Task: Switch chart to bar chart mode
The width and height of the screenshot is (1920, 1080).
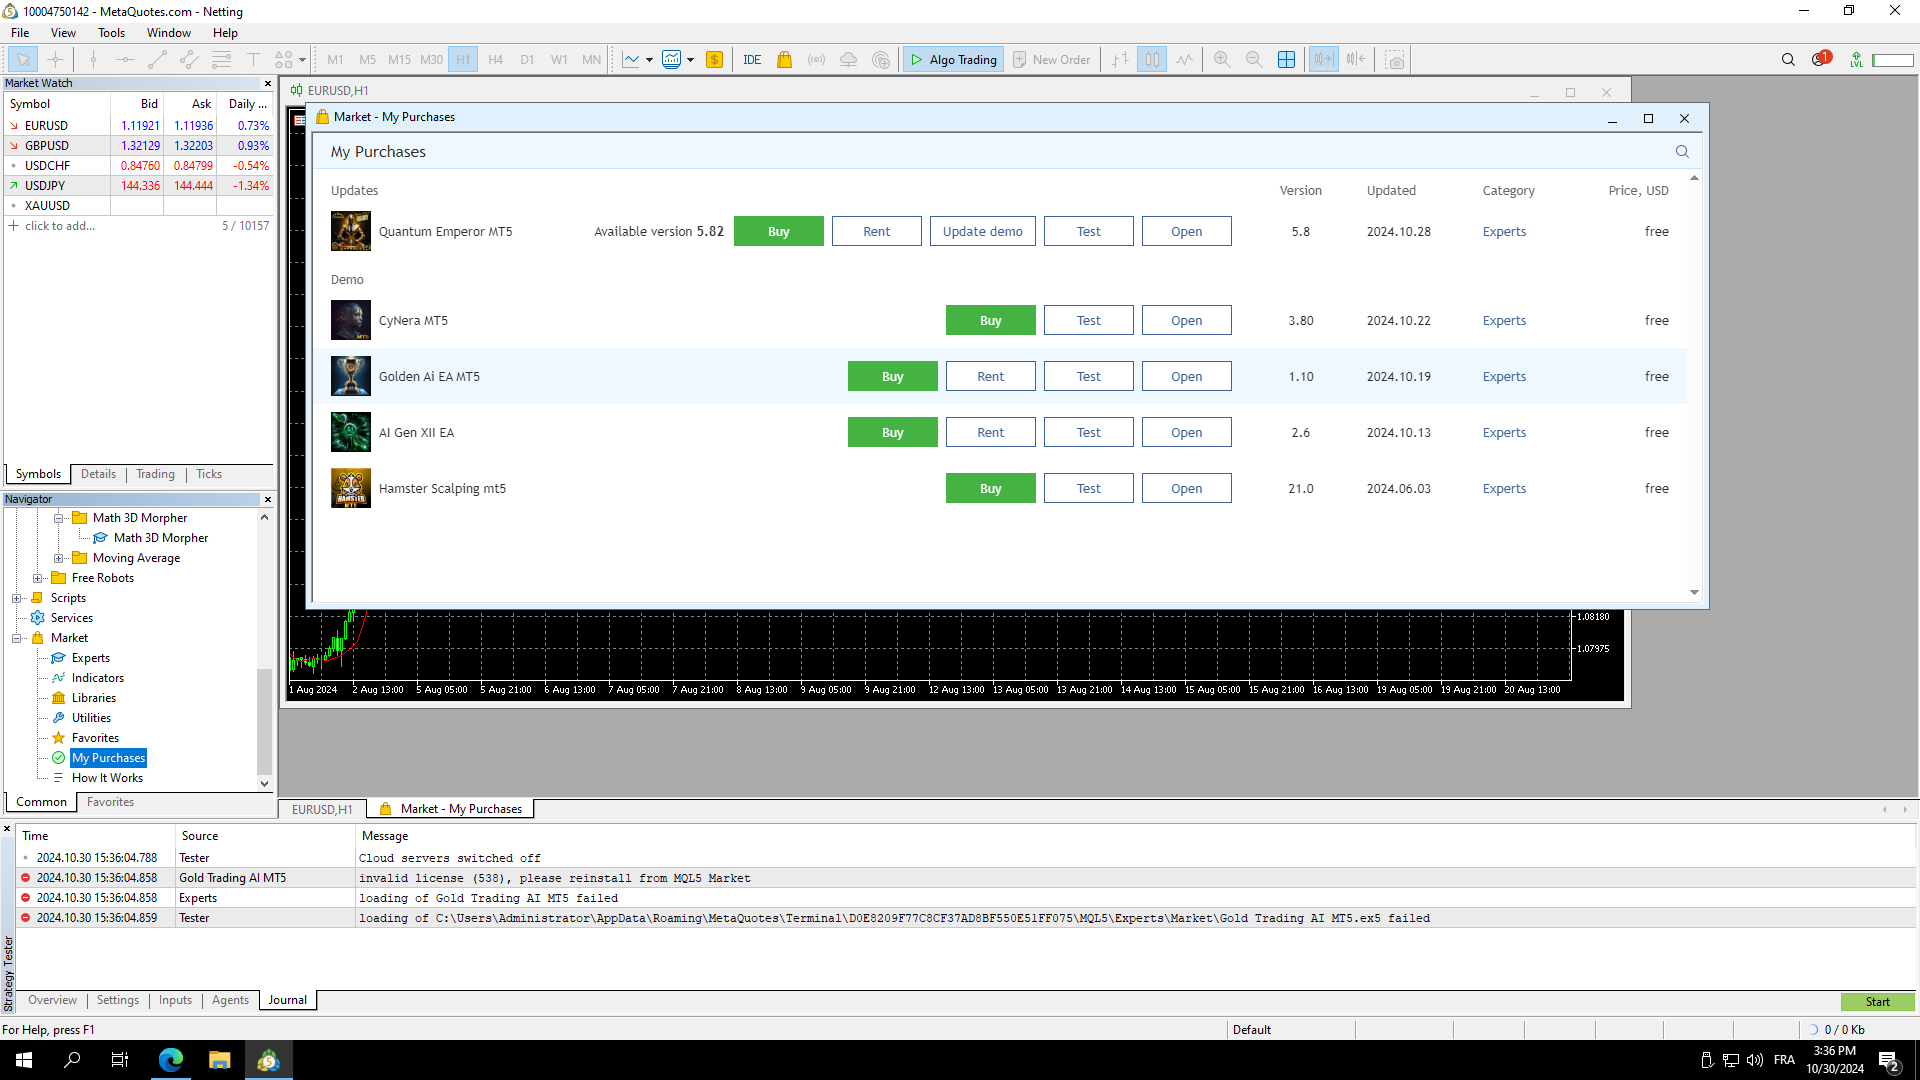Action: tap(1120, 60)
